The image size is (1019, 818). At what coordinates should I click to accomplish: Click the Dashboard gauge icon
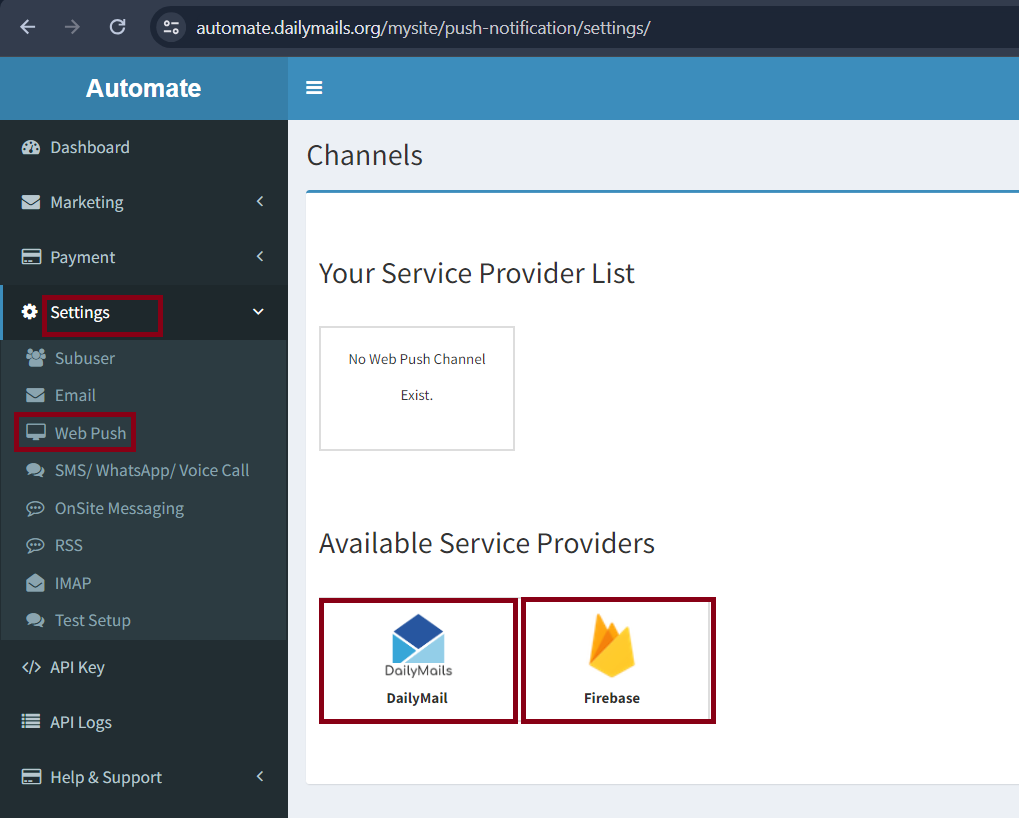pos(31,148)
